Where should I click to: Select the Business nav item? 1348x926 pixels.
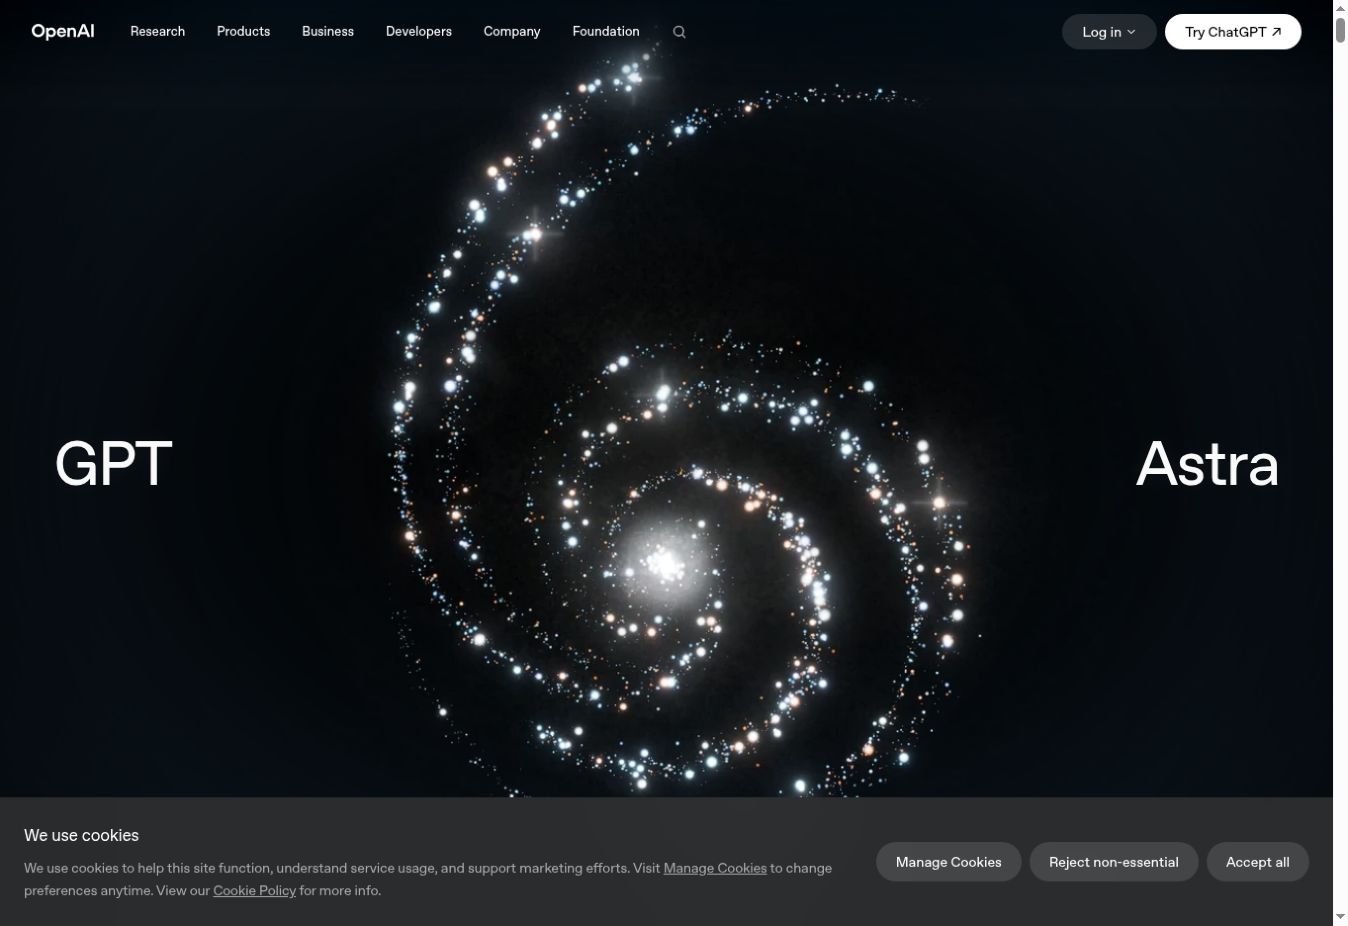328,31
